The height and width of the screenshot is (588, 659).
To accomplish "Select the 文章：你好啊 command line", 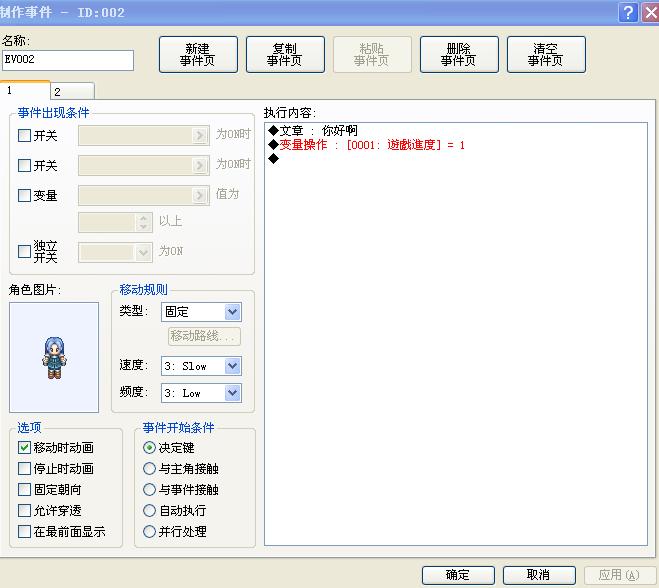I will point(456,131).
